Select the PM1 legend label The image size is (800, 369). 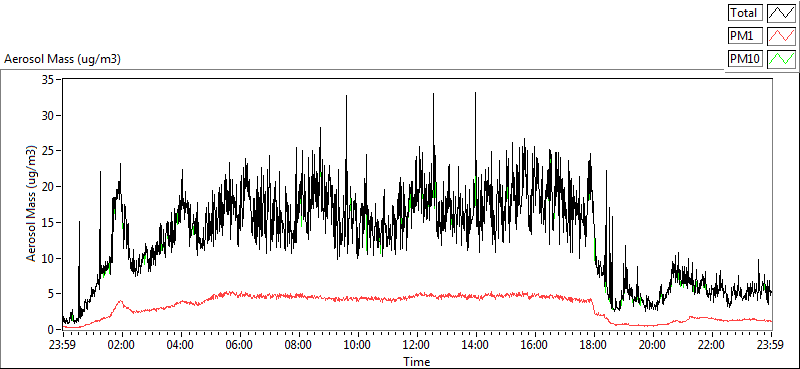tap(745, 36)
